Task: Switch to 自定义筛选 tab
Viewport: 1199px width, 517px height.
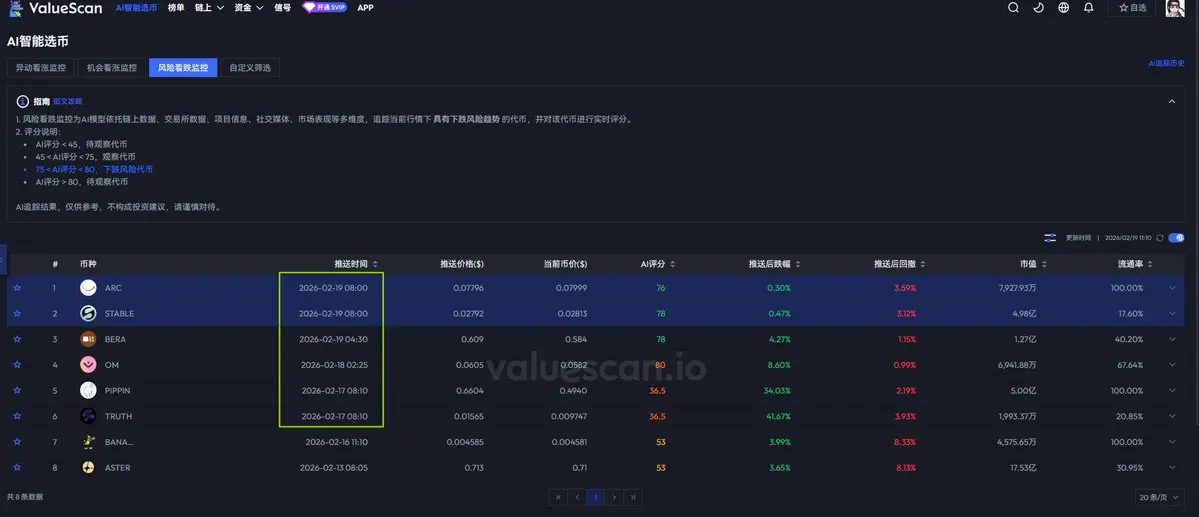Action: (x=250, y=67)
